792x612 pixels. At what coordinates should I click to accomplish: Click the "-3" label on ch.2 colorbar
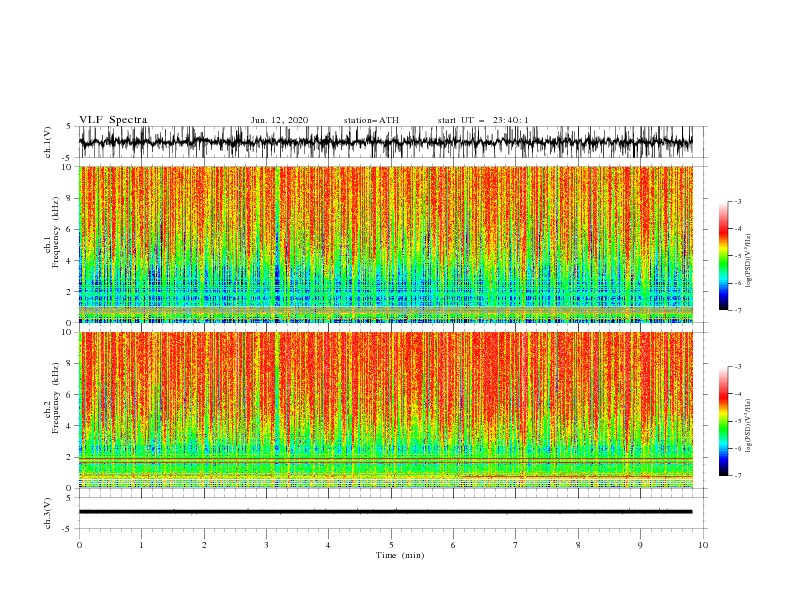738,367
